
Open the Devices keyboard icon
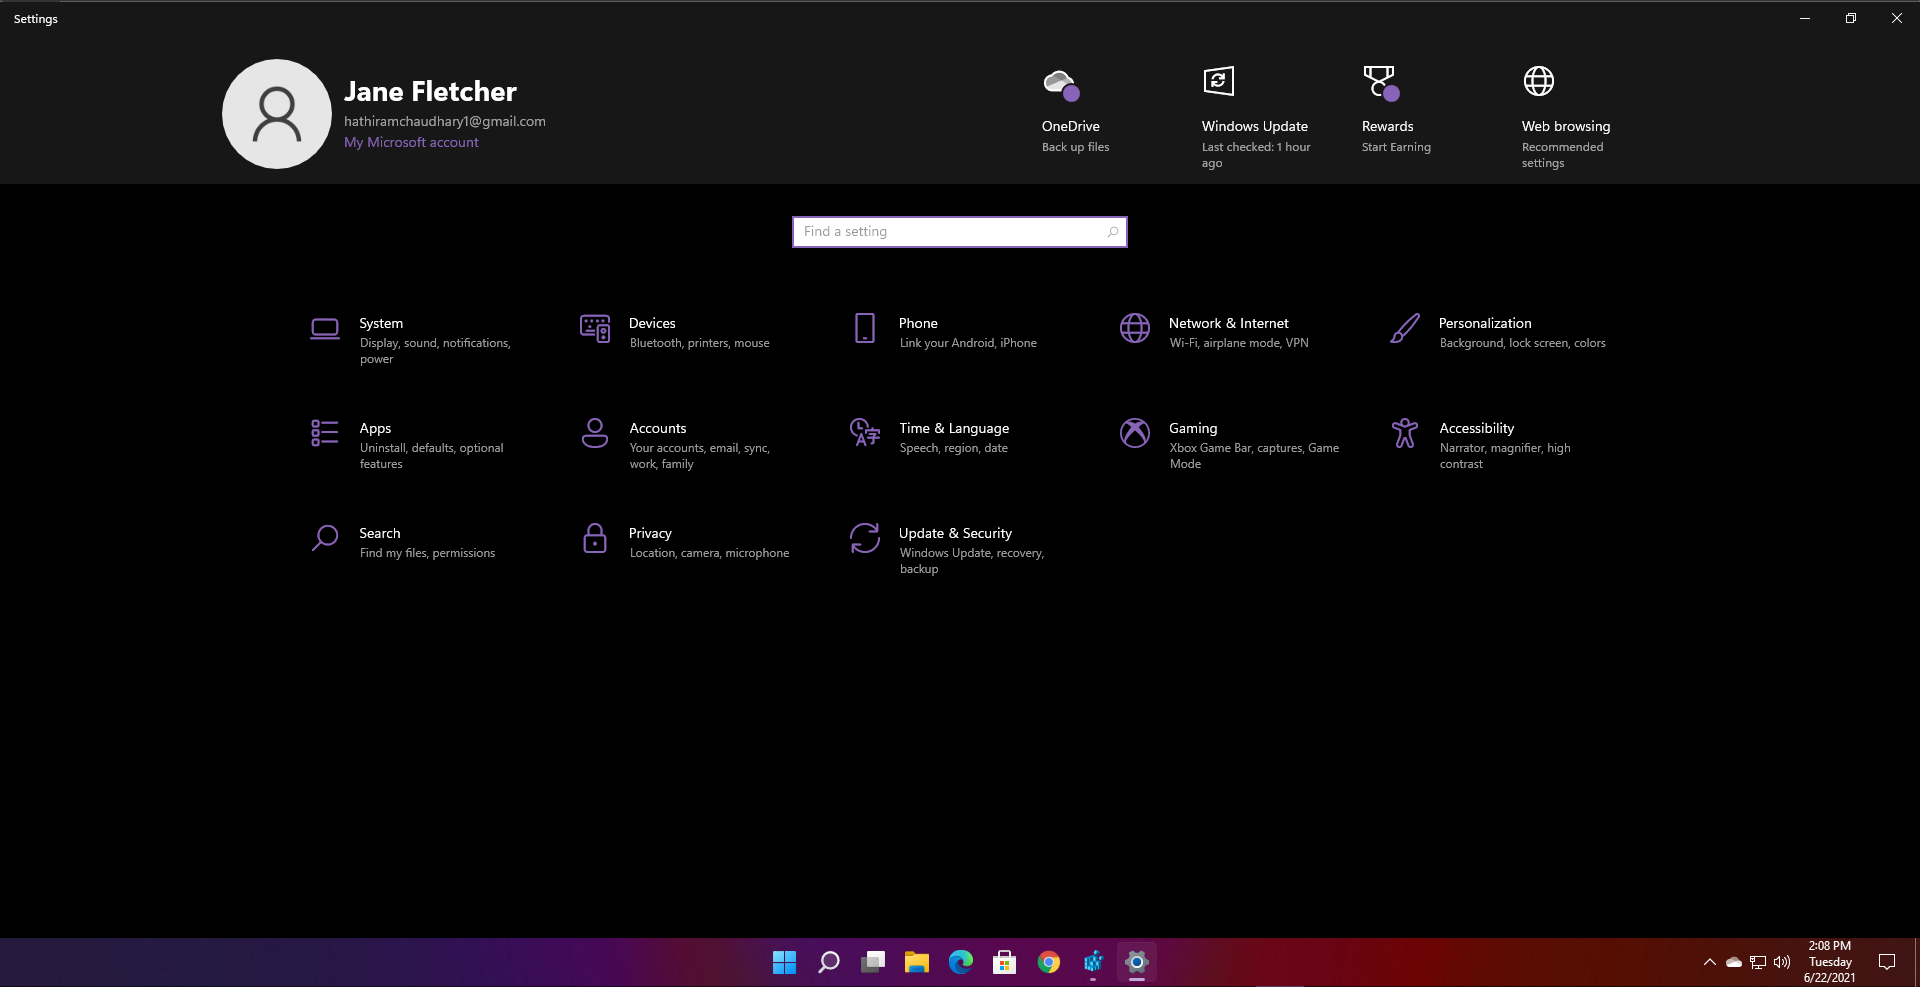point(595,328)
